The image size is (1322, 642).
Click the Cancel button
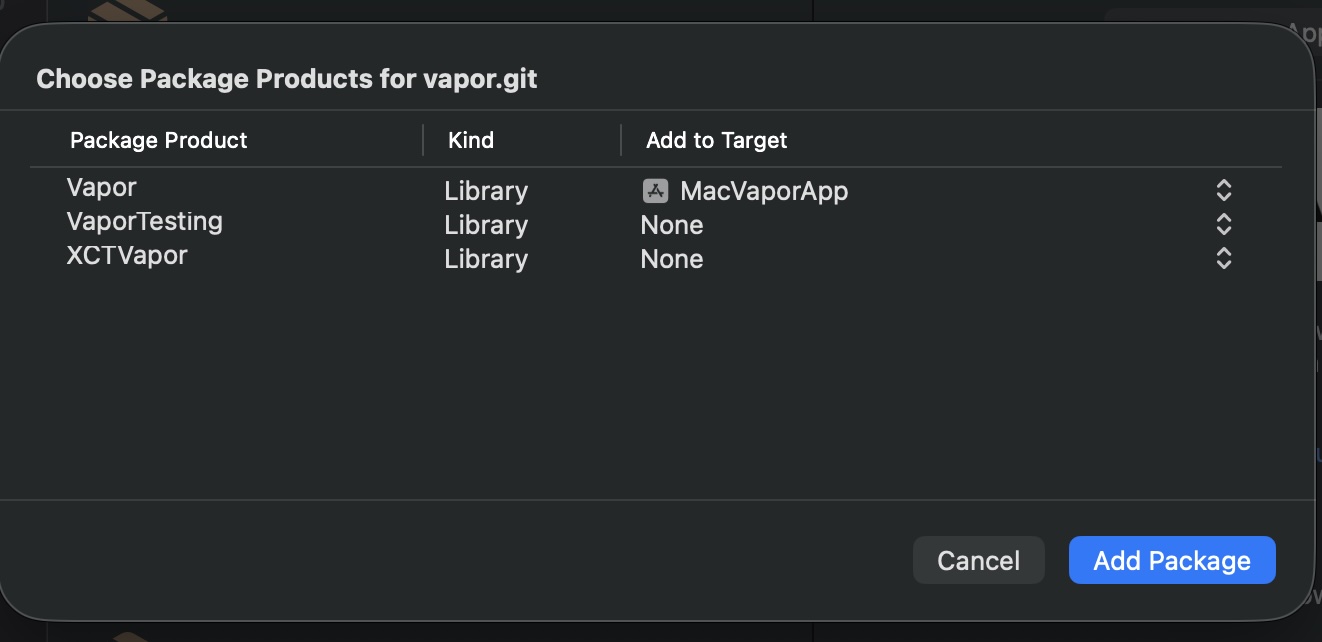tap(979, 560)
